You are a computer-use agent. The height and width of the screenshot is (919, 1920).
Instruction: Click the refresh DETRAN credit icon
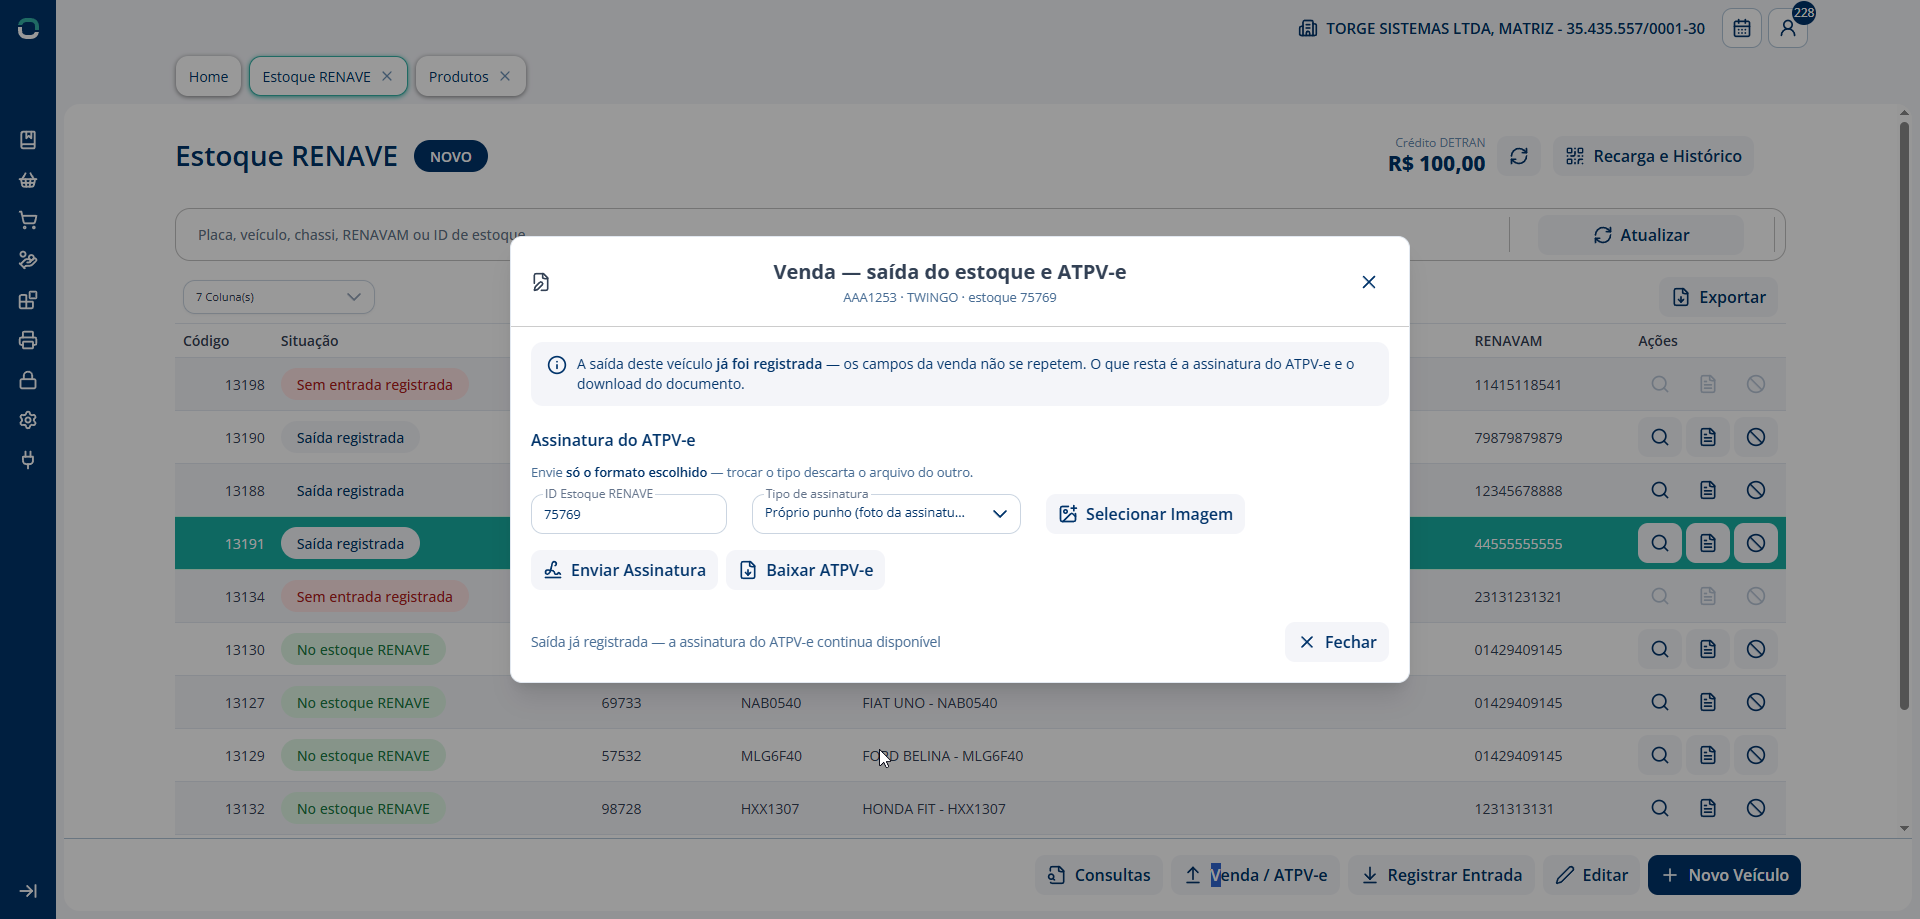coord(1519,156)
